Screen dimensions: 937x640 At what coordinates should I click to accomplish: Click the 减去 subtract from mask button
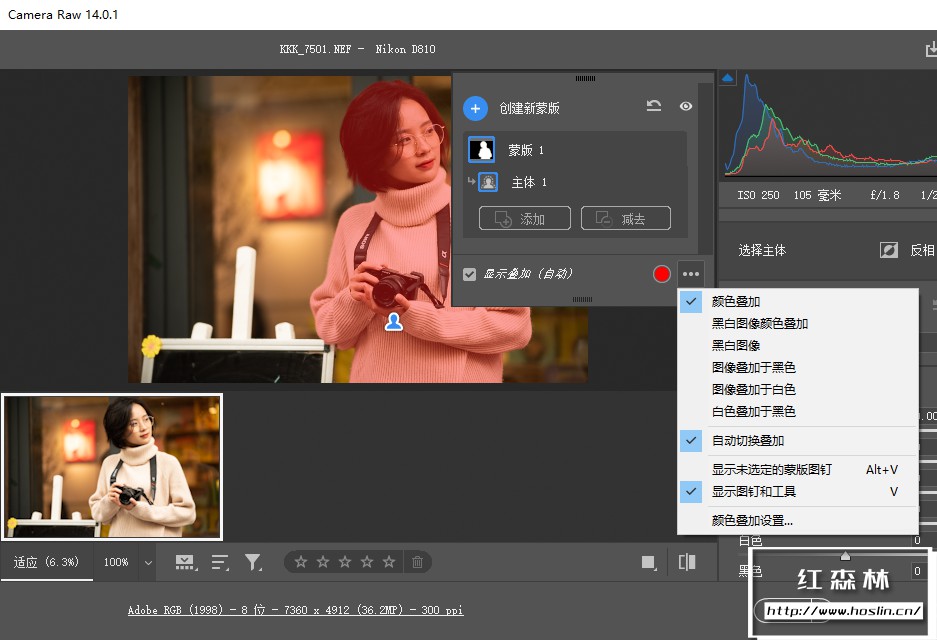626,219
